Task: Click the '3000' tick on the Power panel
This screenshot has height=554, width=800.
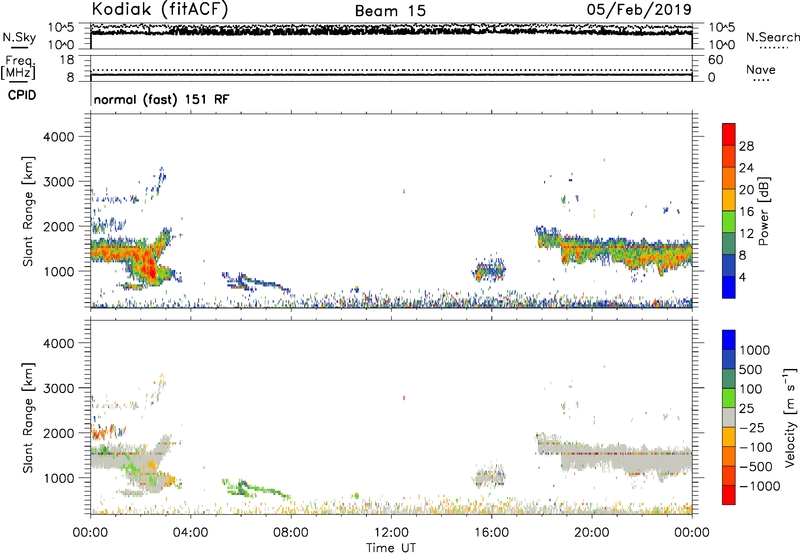Action: (x=58, y=182)
